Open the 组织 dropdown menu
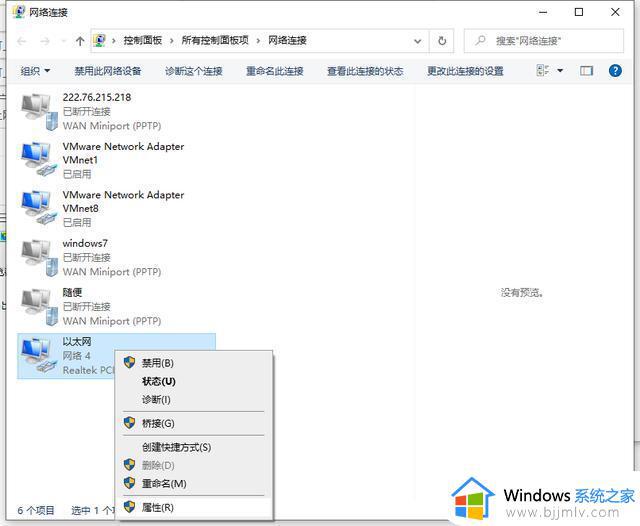This screenshot has width=640, height=526. point(35,71)
